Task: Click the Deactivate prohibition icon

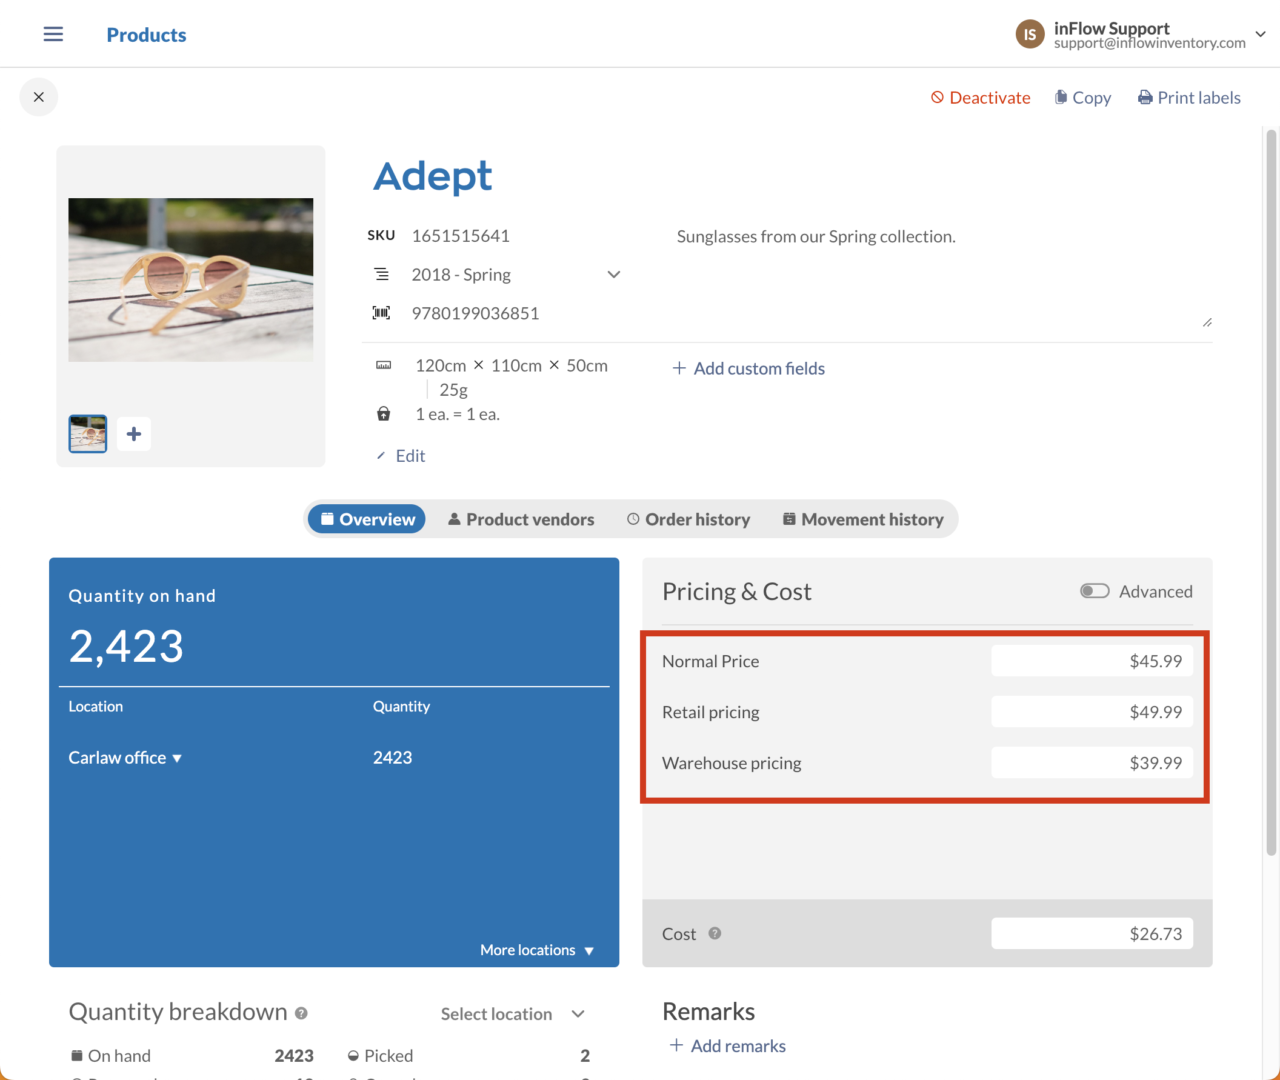Action: [x=936, y=97]
